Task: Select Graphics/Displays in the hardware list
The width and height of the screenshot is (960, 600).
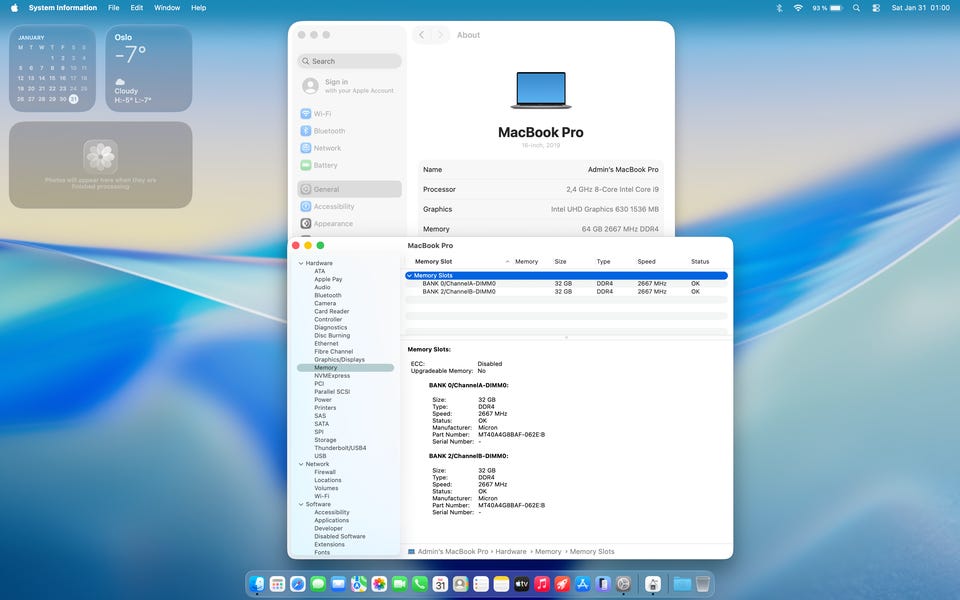Action: click(x=339, y=359)
